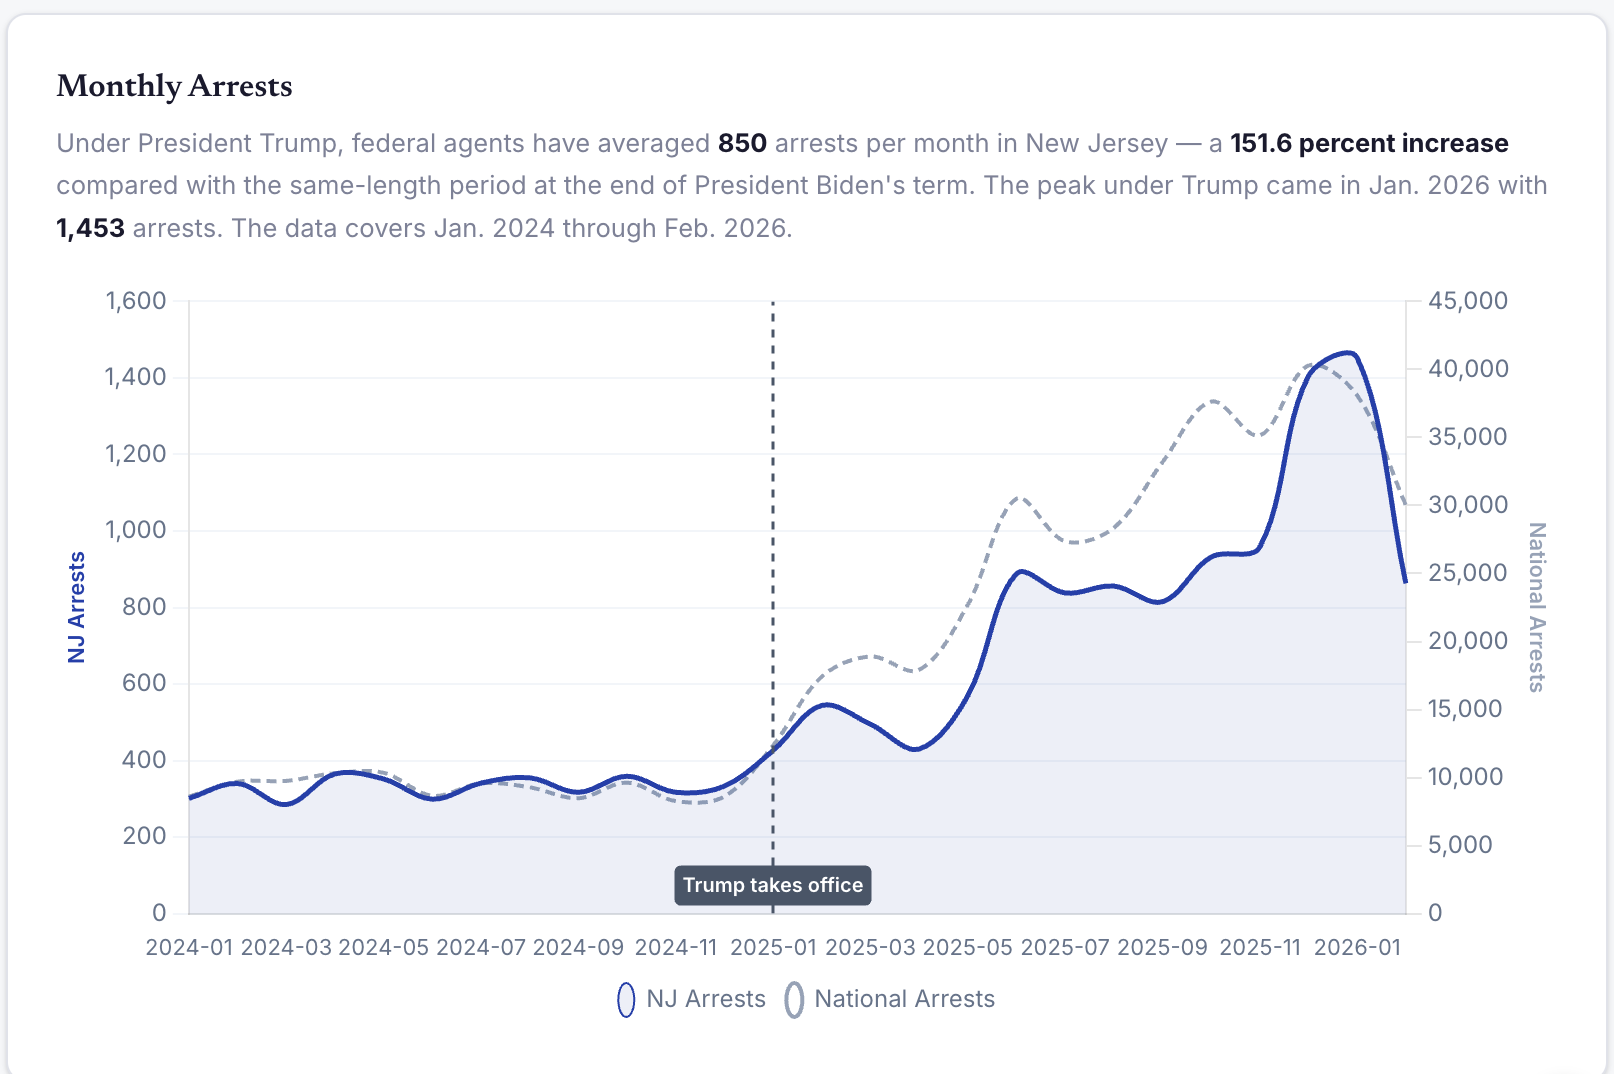Toggle the National Arrests legend entry
The height and width of the screenshot is (1074, 1614).
pos(889,999)
